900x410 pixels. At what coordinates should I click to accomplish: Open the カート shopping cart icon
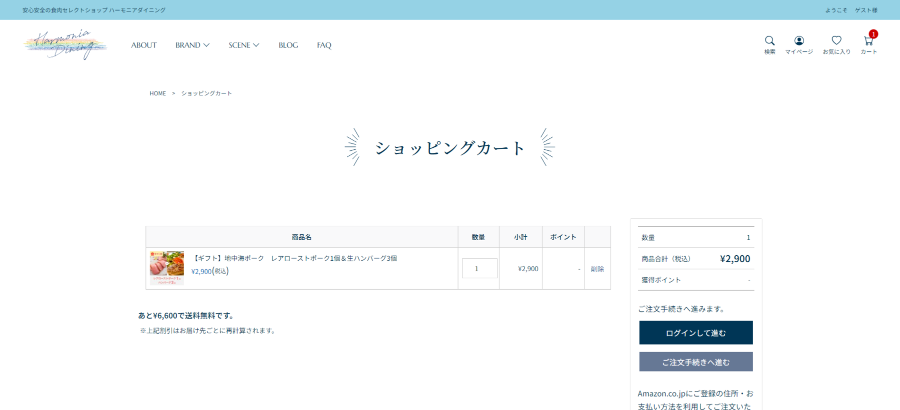pyautogui.click(x=868, y=42)
